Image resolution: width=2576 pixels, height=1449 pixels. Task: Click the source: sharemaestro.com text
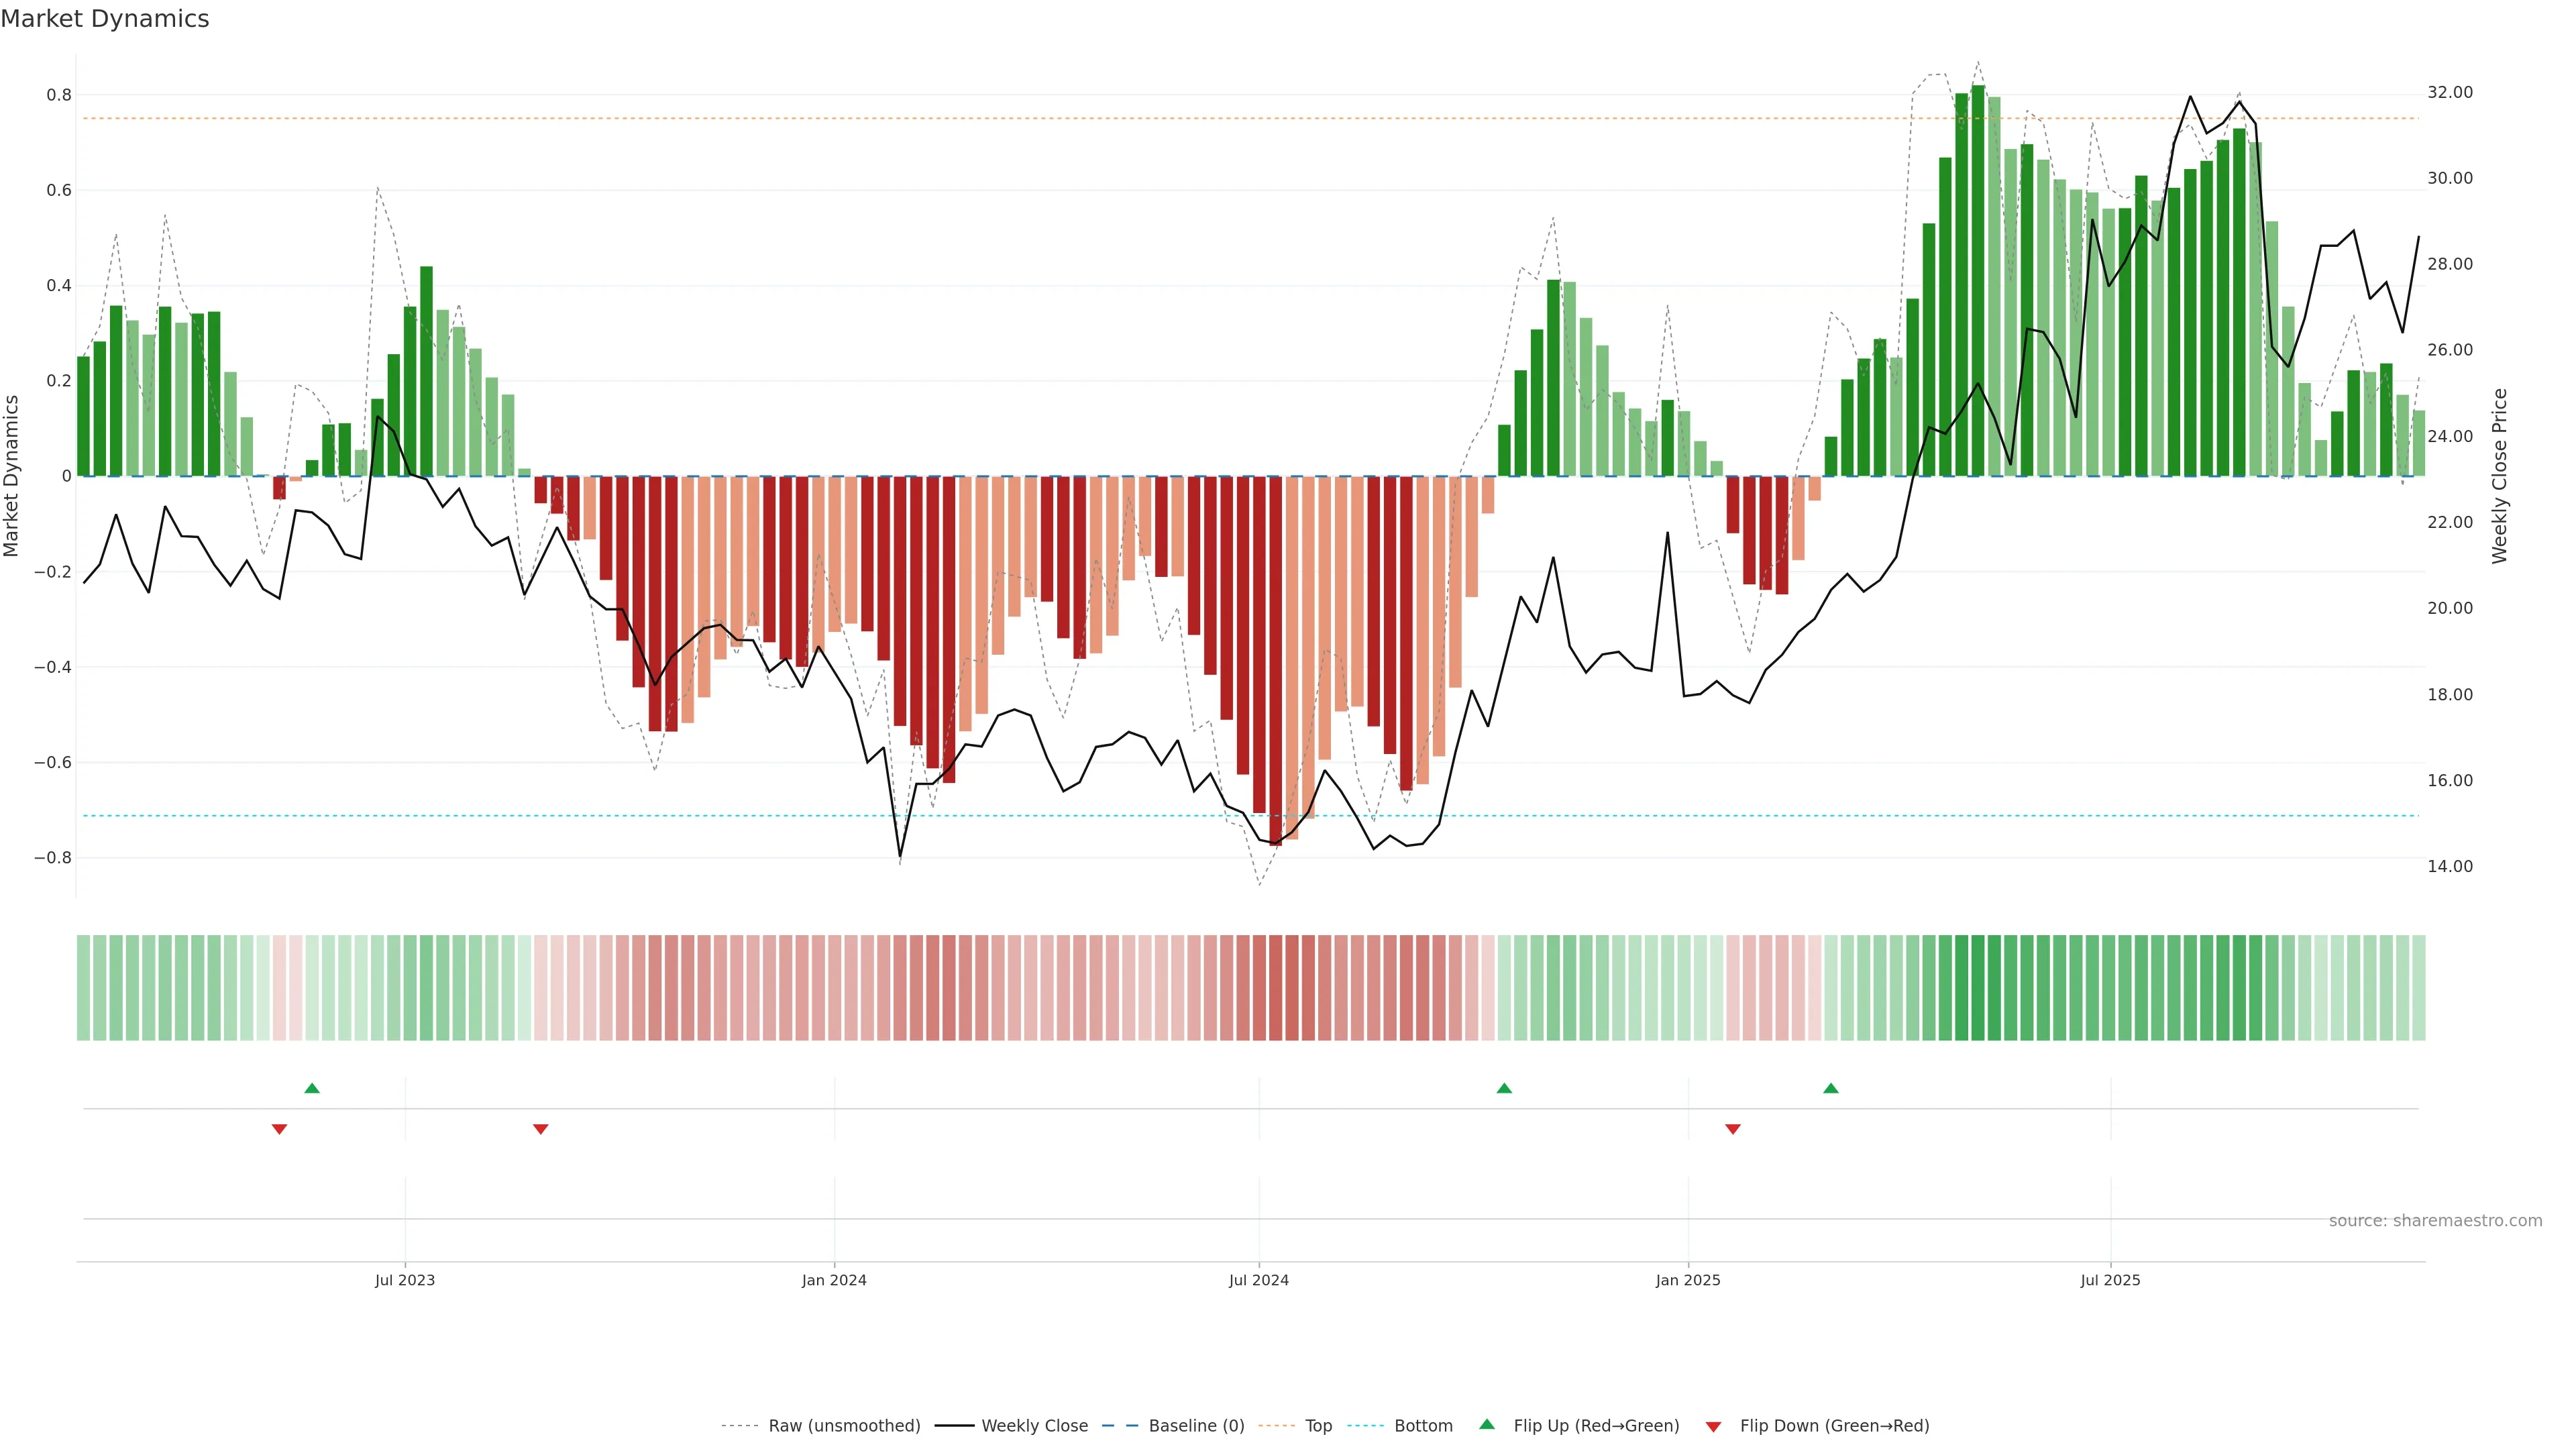click(2435, 1221)
